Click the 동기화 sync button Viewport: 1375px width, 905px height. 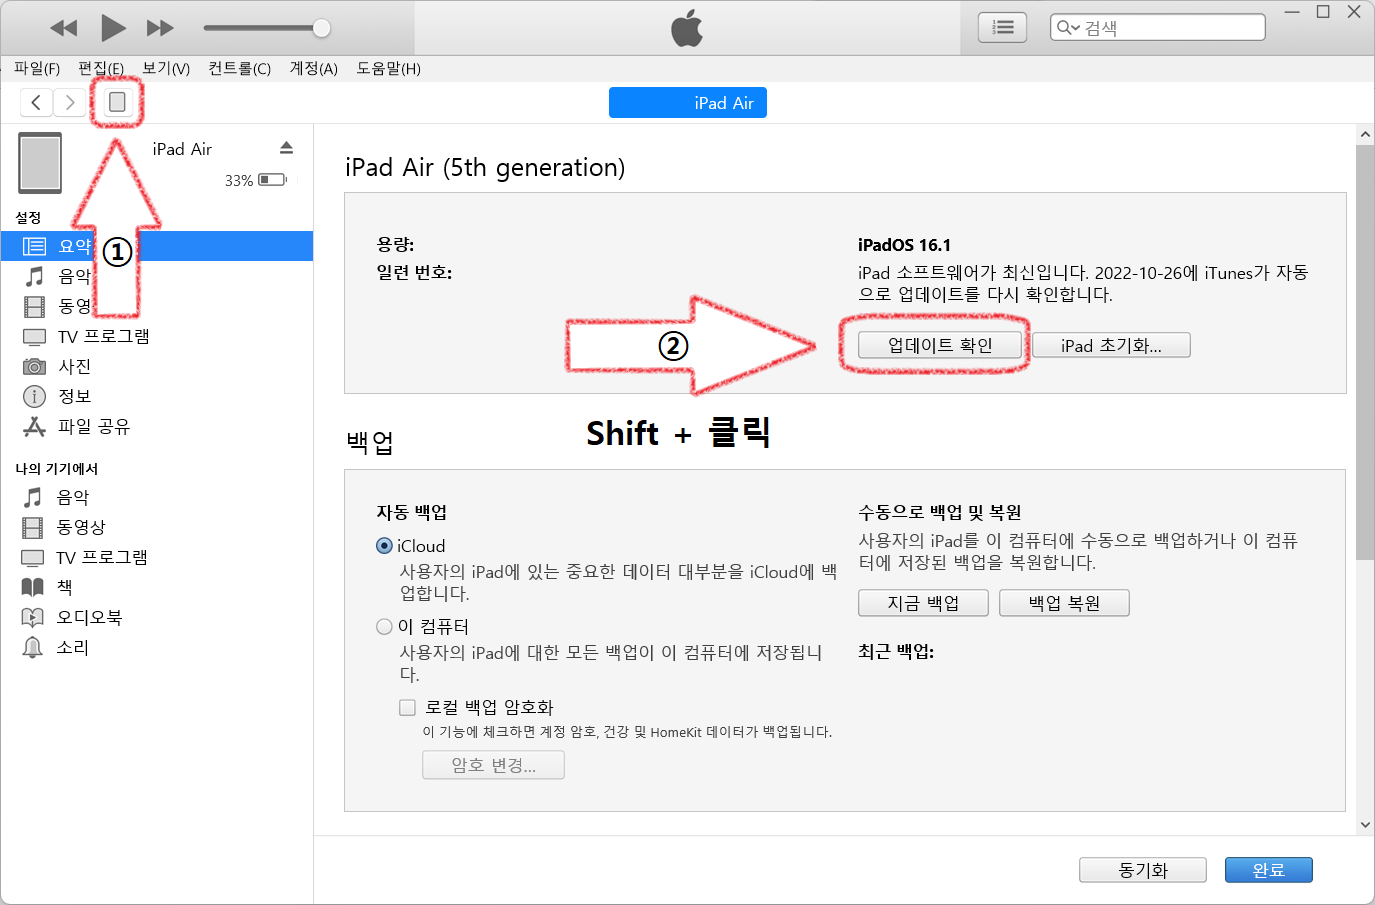pyautogui.click(x=1143, y=870)
